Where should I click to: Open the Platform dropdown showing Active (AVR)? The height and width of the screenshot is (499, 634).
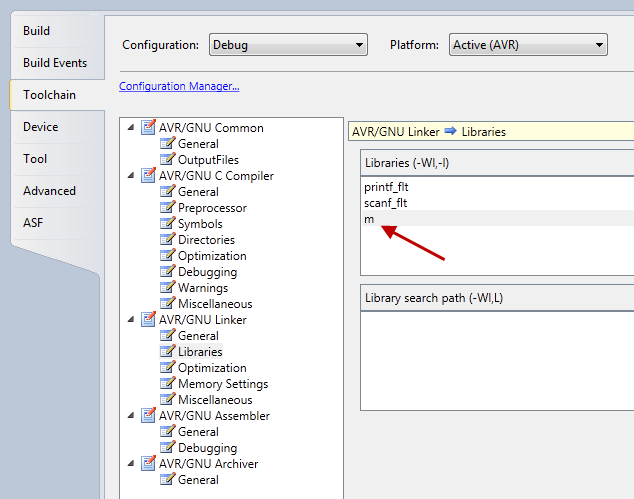[x=527, y=45]
